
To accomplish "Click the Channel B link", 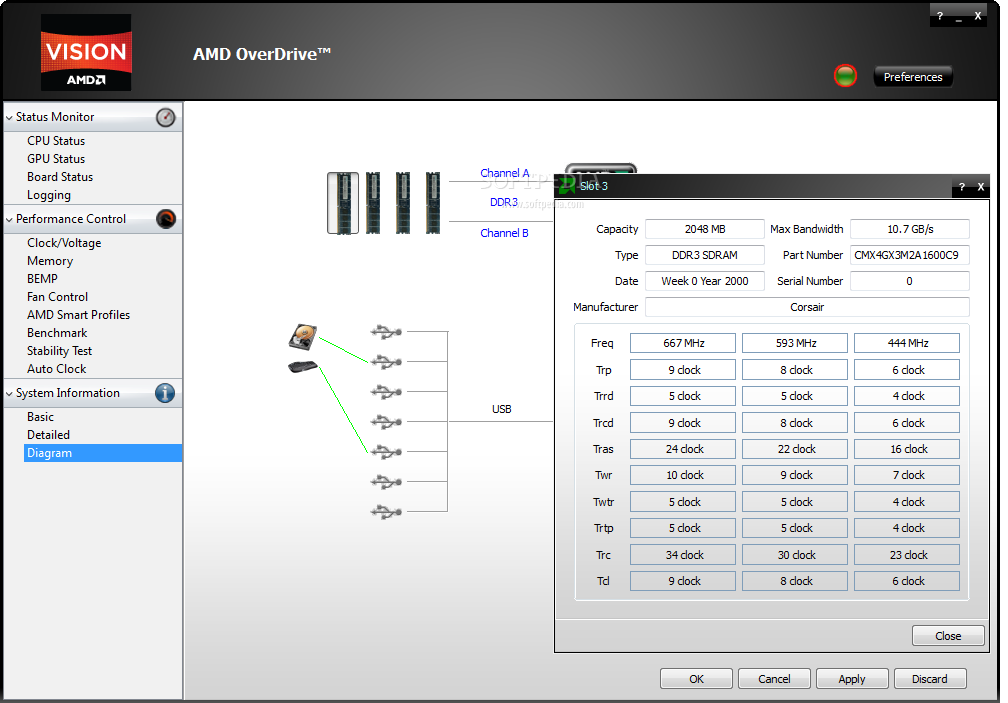I will [505, 233].
